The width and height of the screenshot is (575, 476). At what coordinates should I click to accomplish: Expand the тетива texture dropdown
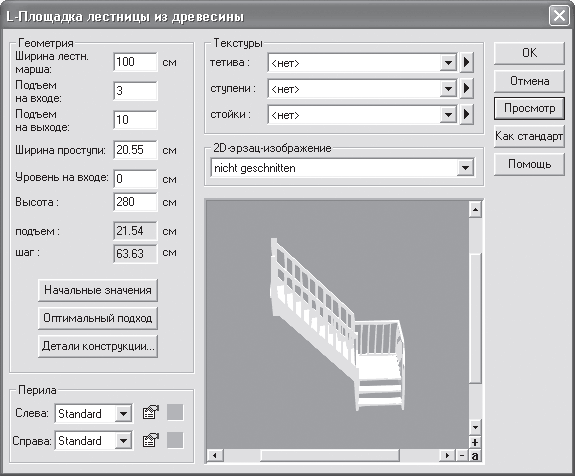pyautogui.click(x=448, y=63)
